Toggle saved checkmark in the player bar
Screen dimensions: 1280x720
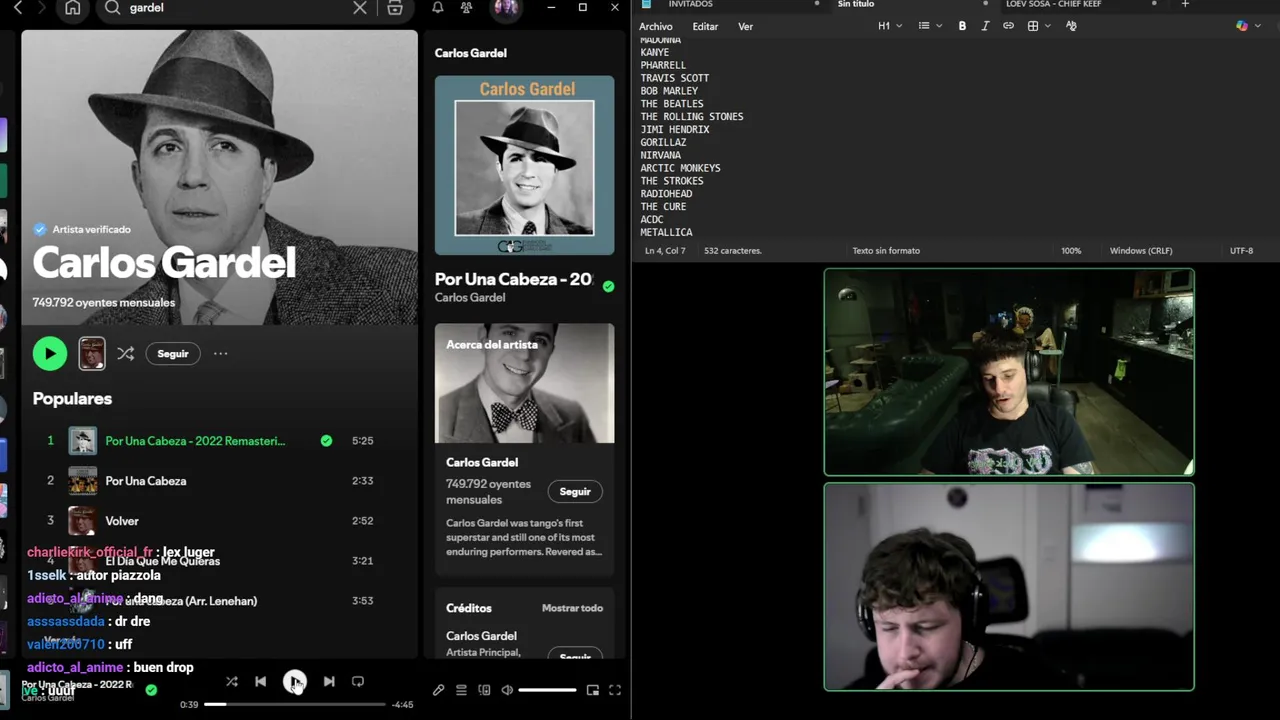pyautogui.click(x=151, y=689)
